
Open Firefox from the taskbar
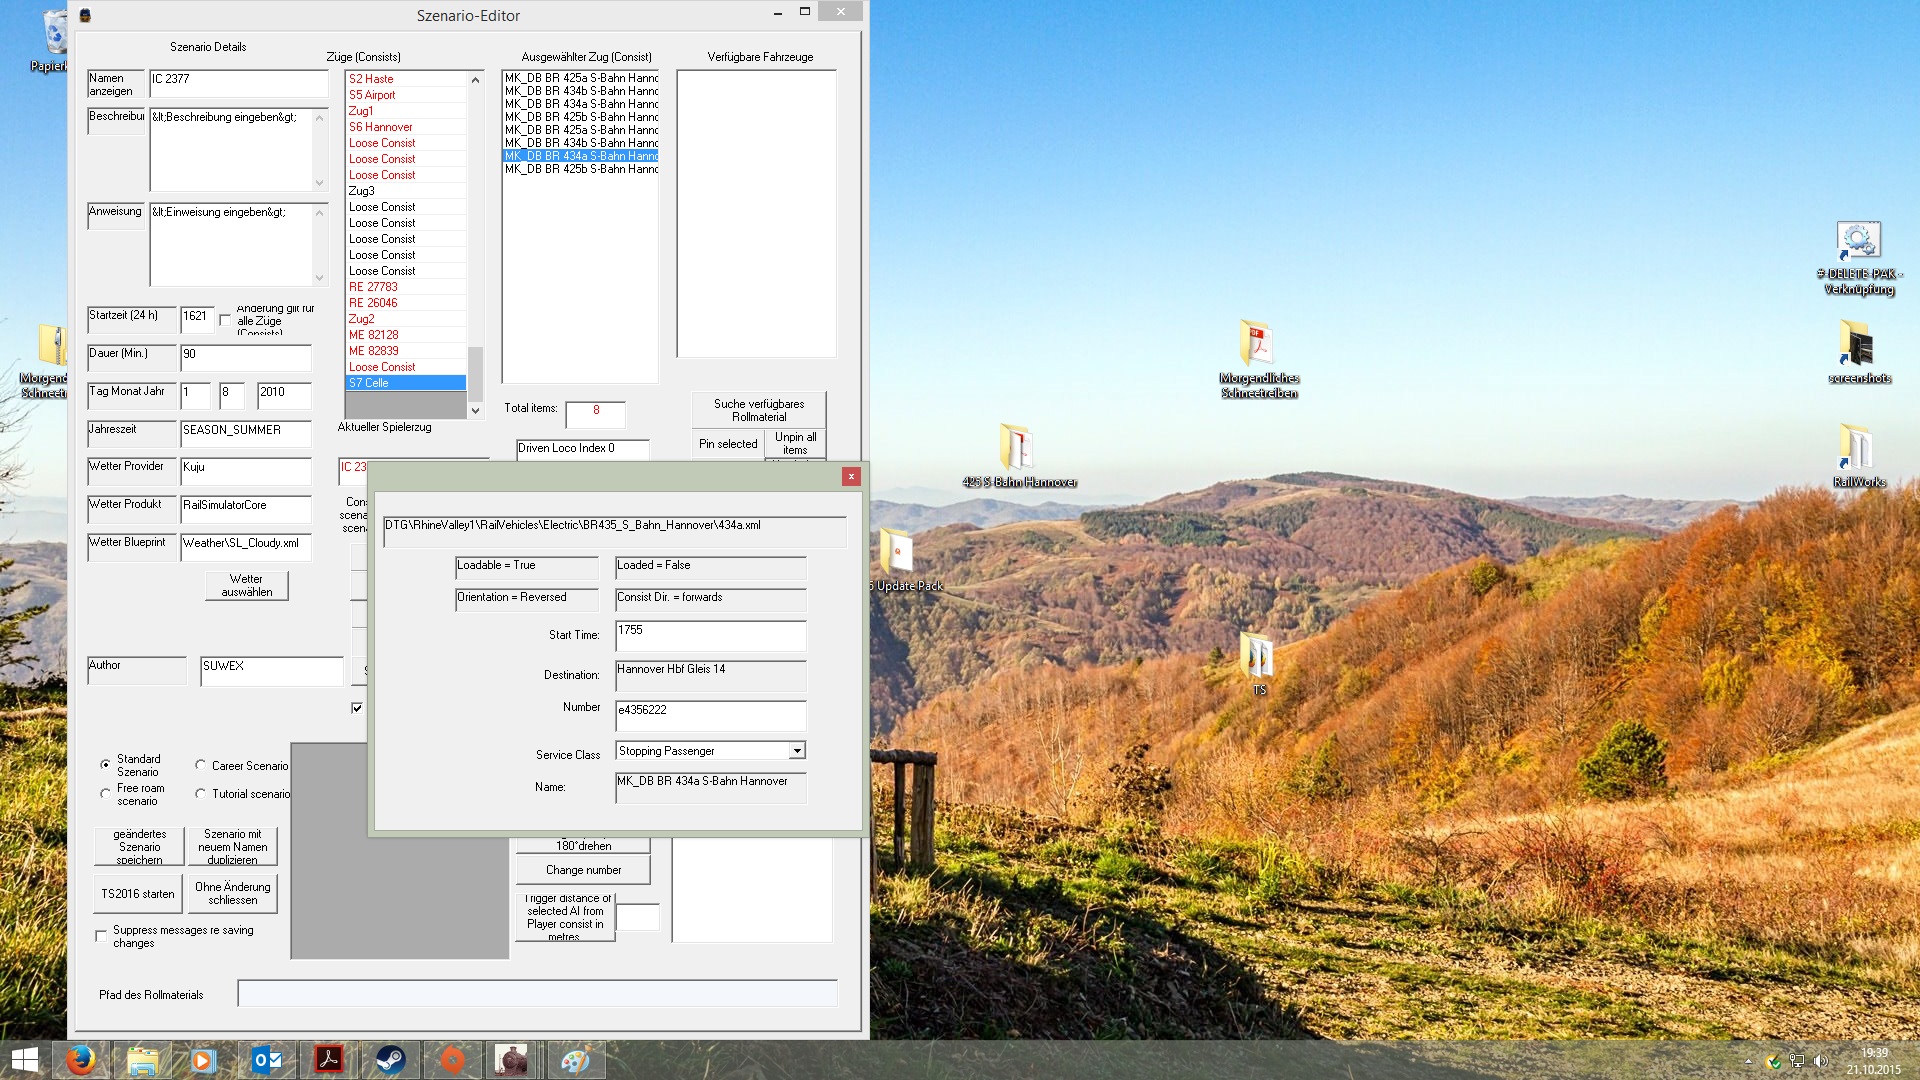click(81, 1060)
